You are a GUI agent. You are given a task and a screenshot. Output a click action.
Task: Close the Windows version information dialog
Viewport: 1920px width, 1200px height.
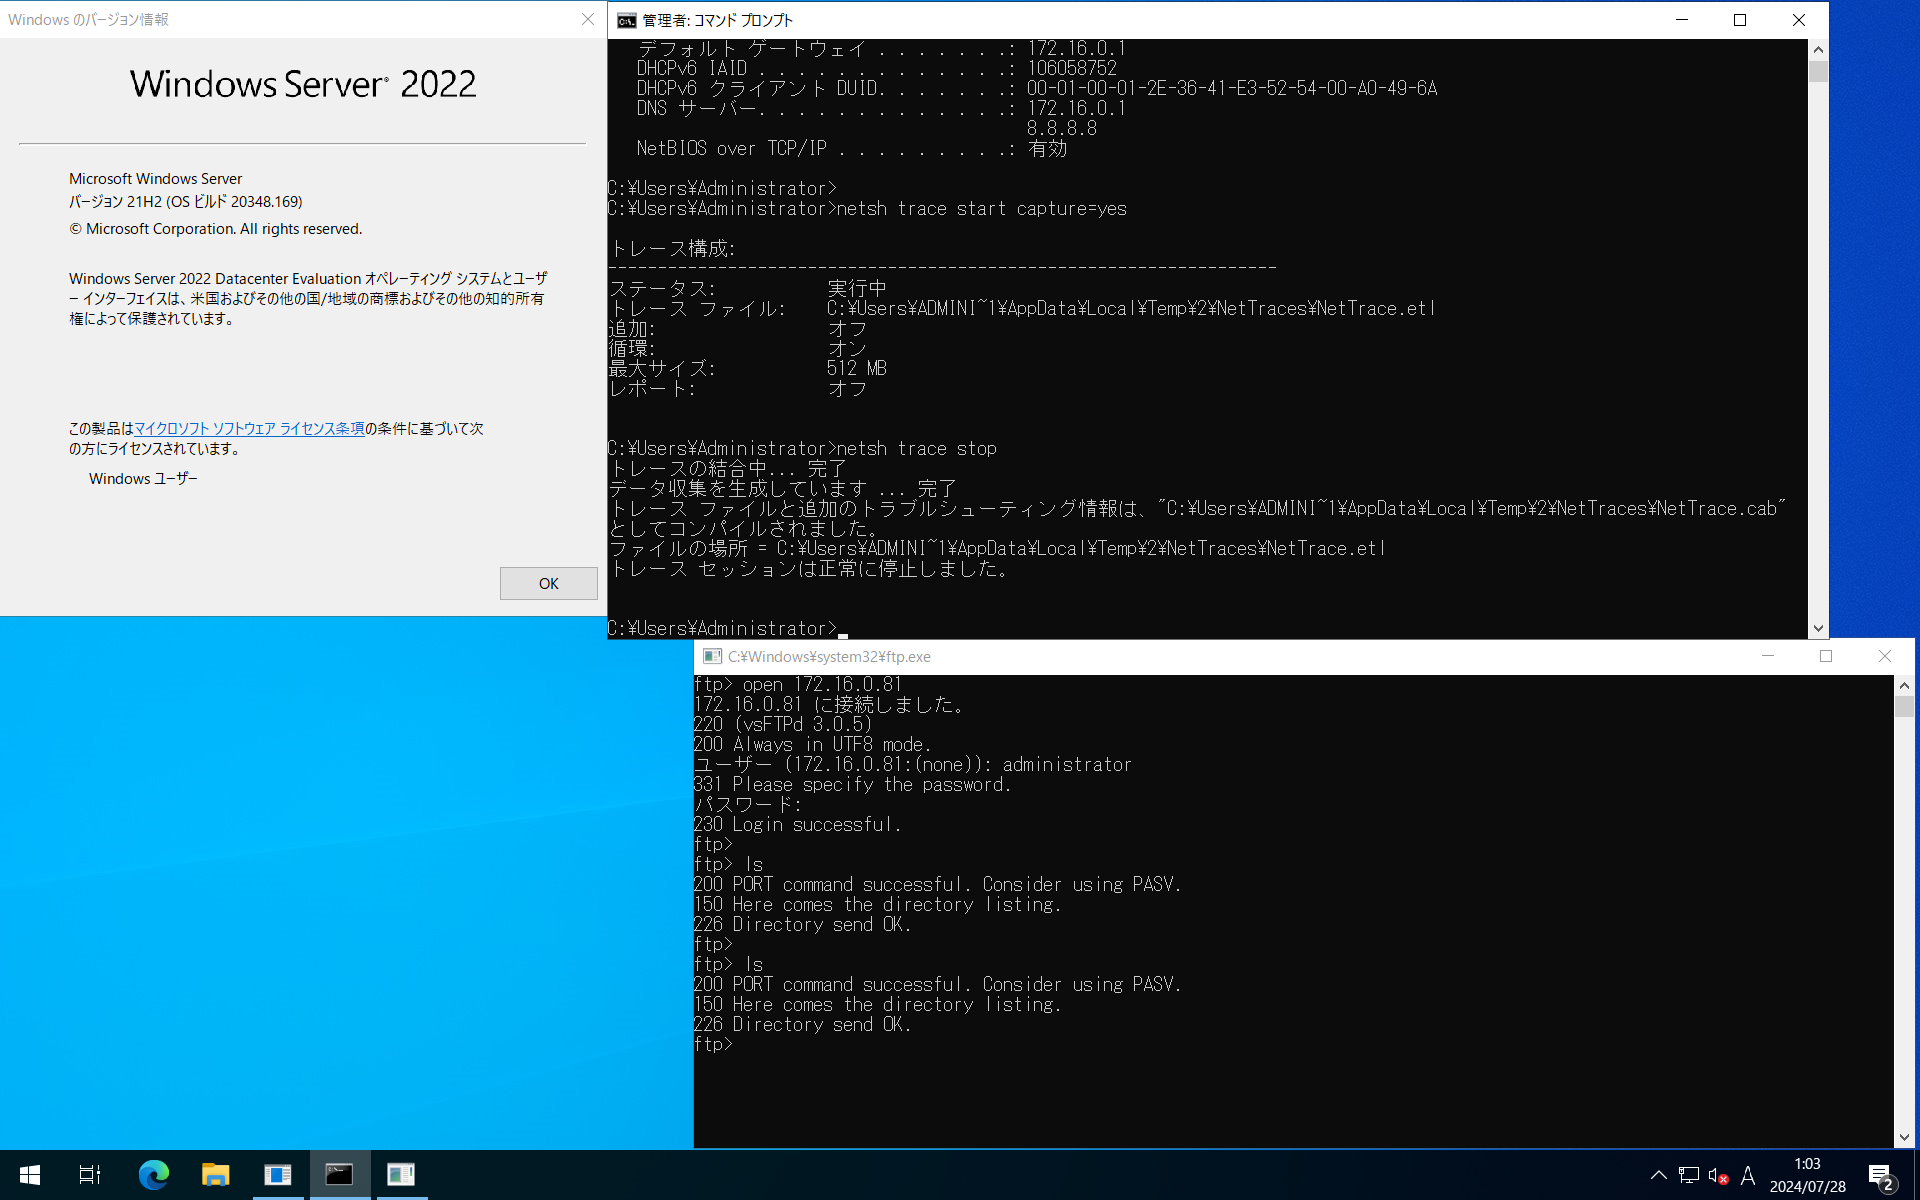point(588,19)
